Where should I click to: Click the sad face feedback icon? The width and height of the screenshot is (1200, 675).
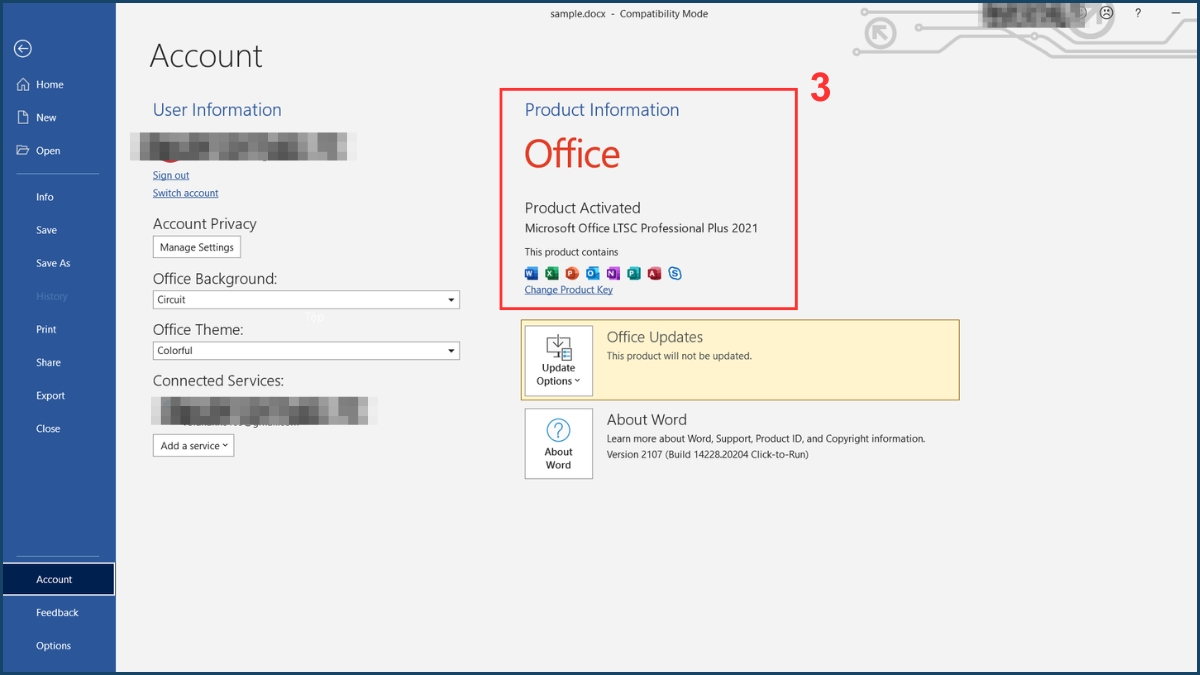tap(1106, 13)
